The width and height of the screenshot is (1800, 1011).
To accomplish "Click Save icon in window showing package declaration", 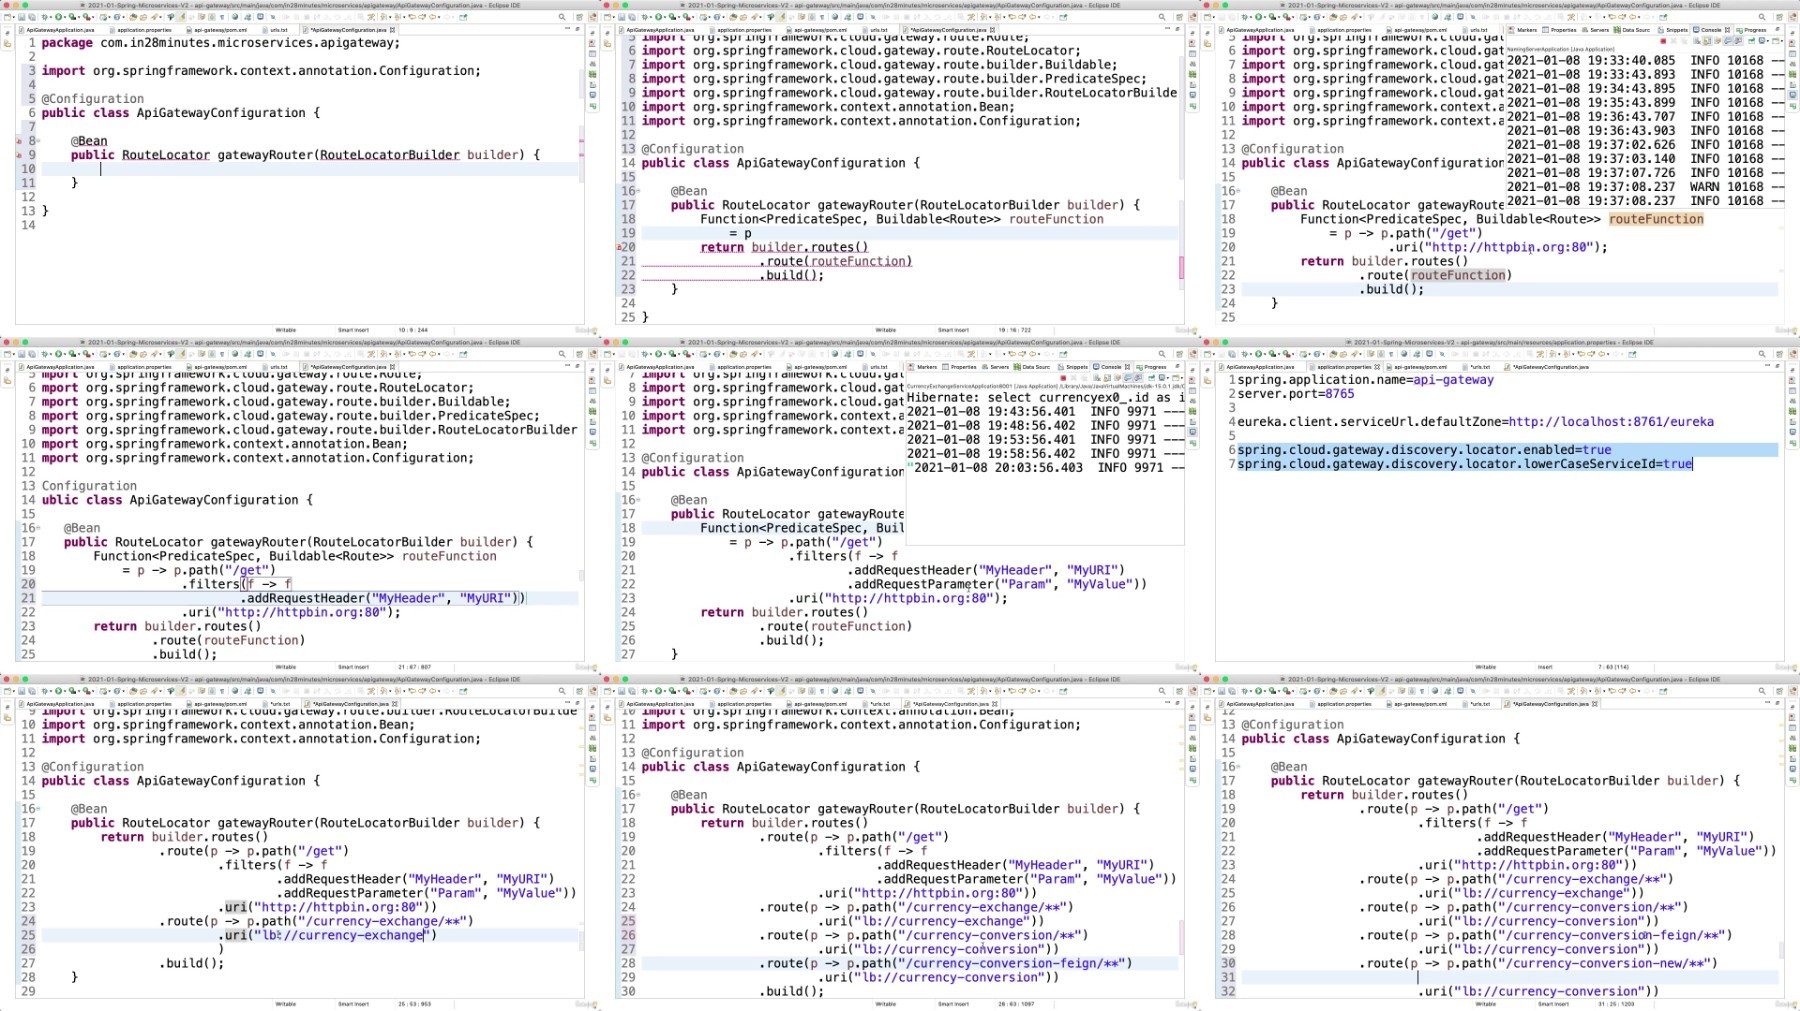I will point(21,17).
